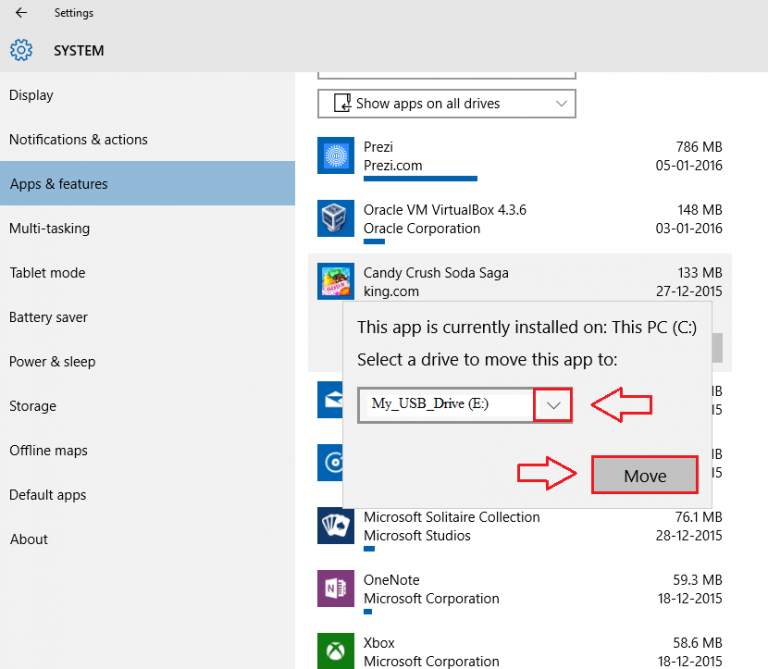Open Storage settings
The height and width of the screenshot is (669, 768).
tap(33, 406)
